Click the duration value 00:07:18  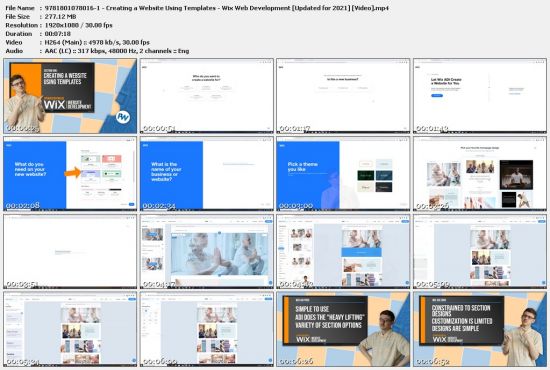click(58, 34)
